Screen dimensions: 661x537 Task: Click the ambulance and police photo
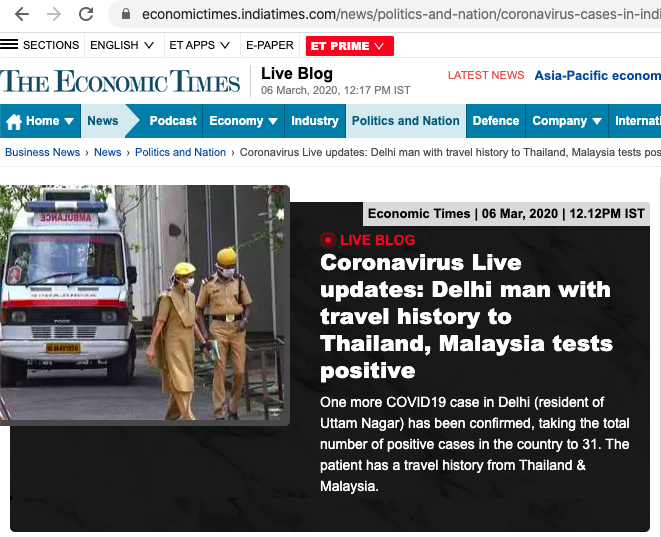pos(144,303)
